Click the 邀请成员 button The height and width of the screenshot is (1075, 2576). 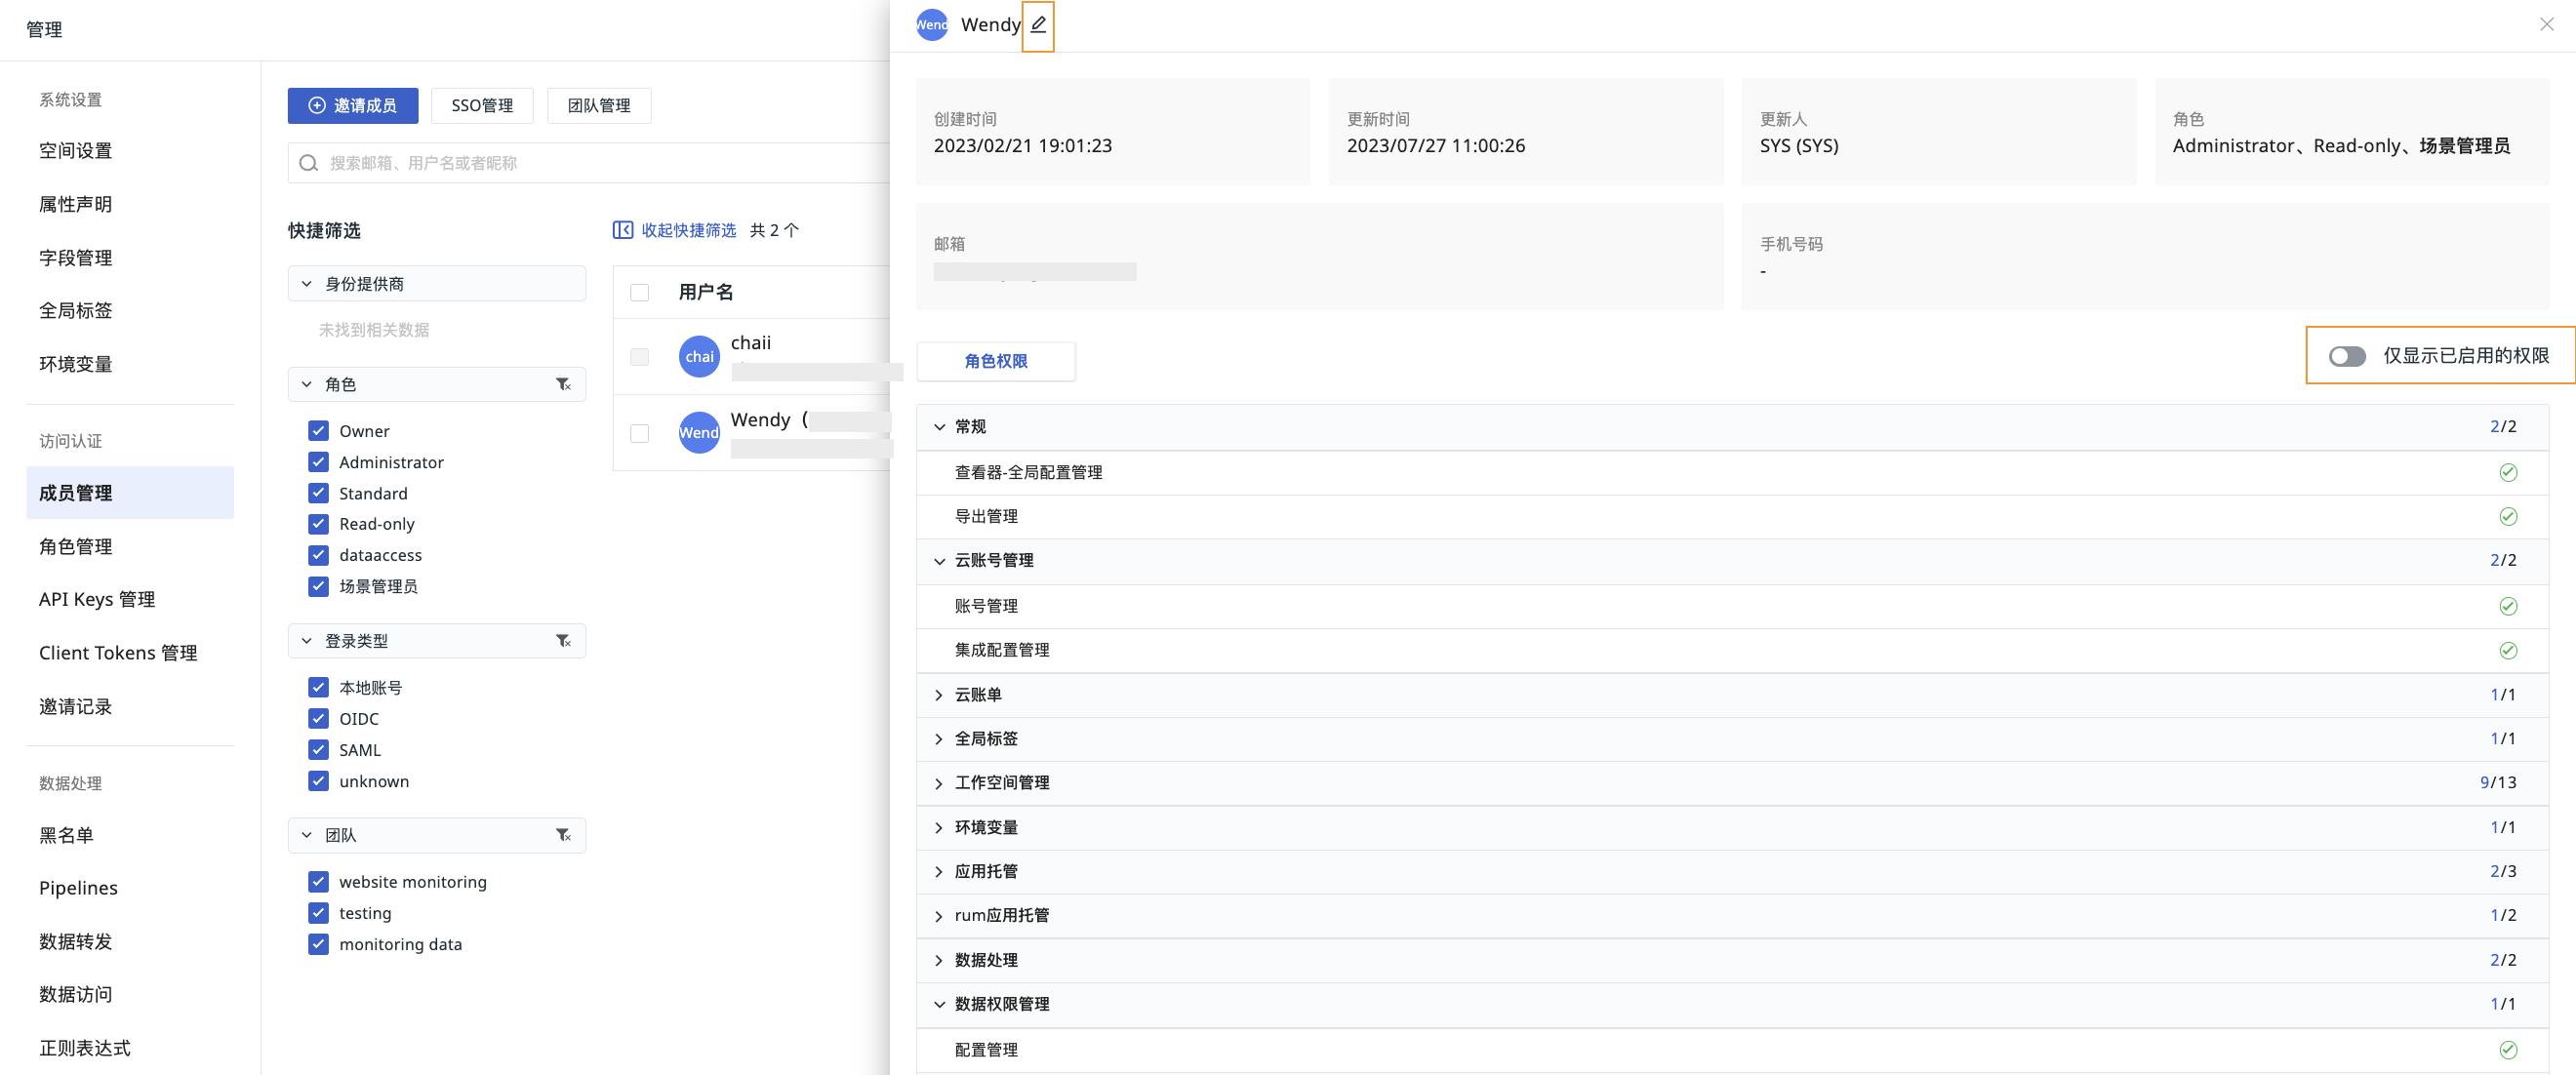pyautogui.click(x=352, y=106)
